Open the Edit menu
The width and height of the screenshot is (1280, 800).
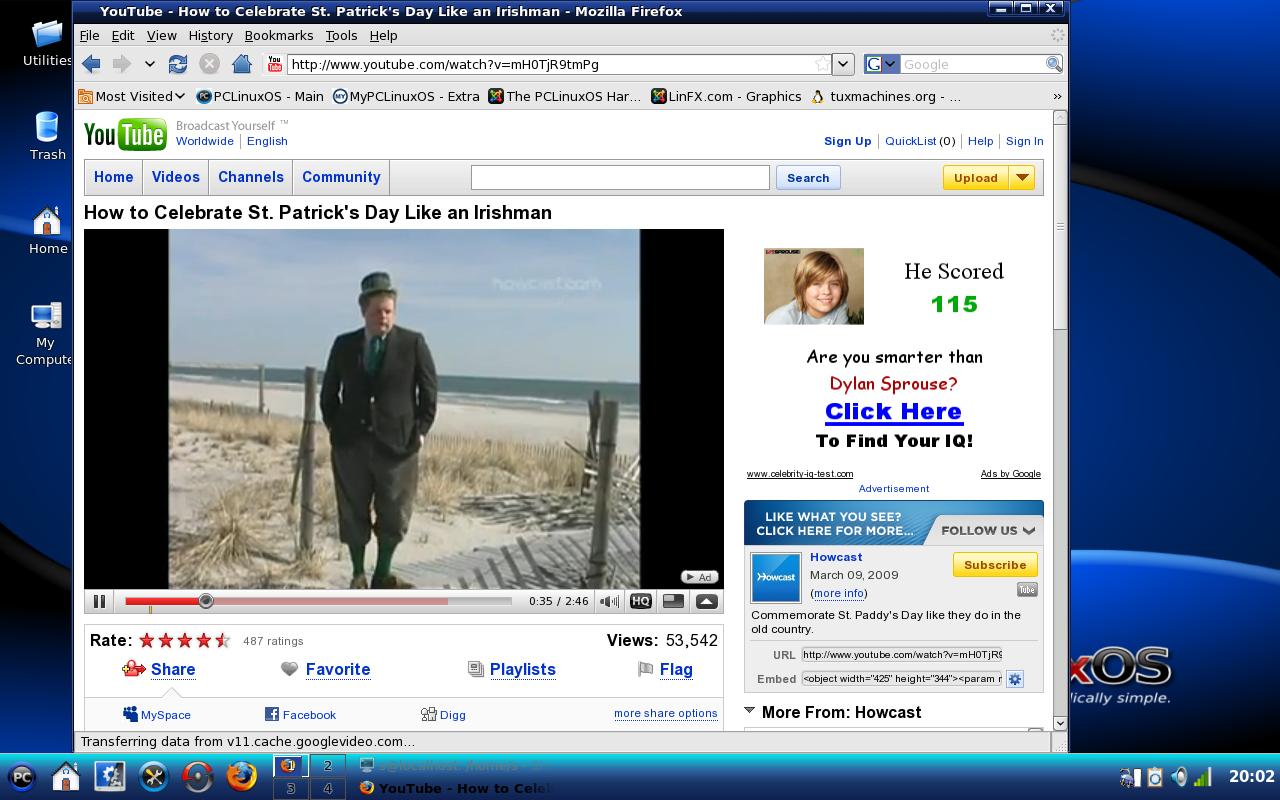[123, 35]
